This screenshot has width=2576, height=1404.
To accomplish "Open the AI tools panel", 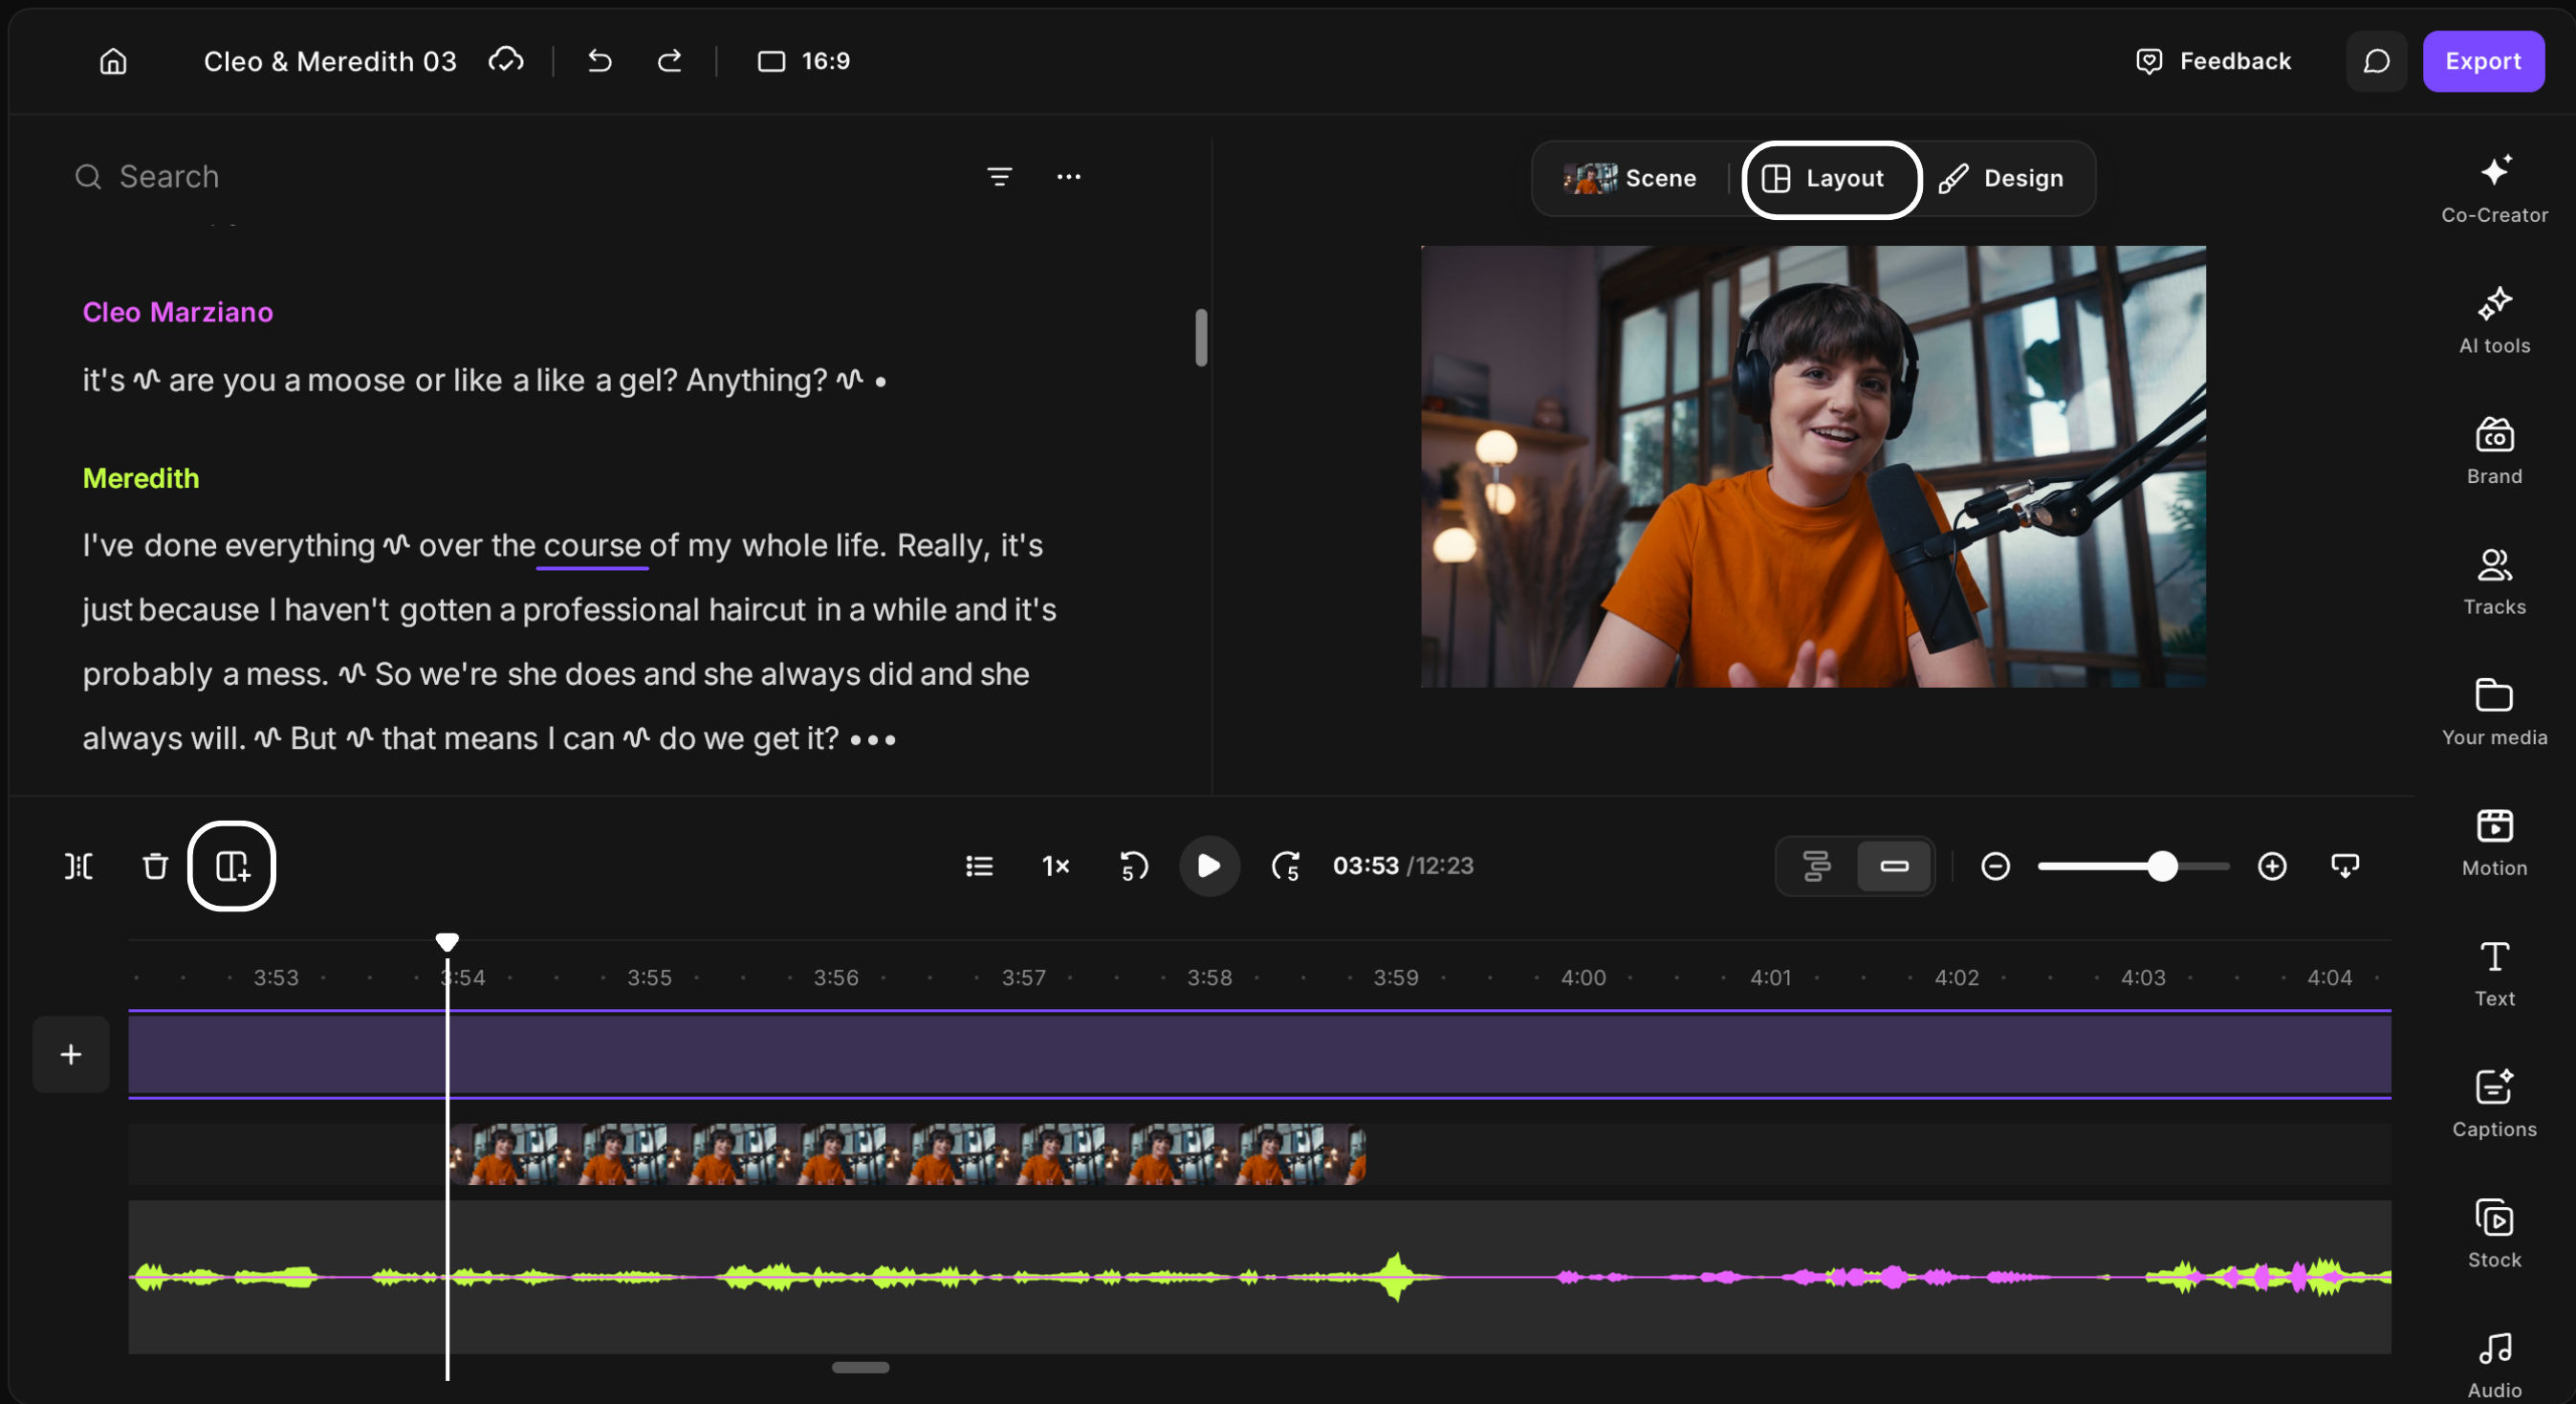I will [x=2494, y=320].
